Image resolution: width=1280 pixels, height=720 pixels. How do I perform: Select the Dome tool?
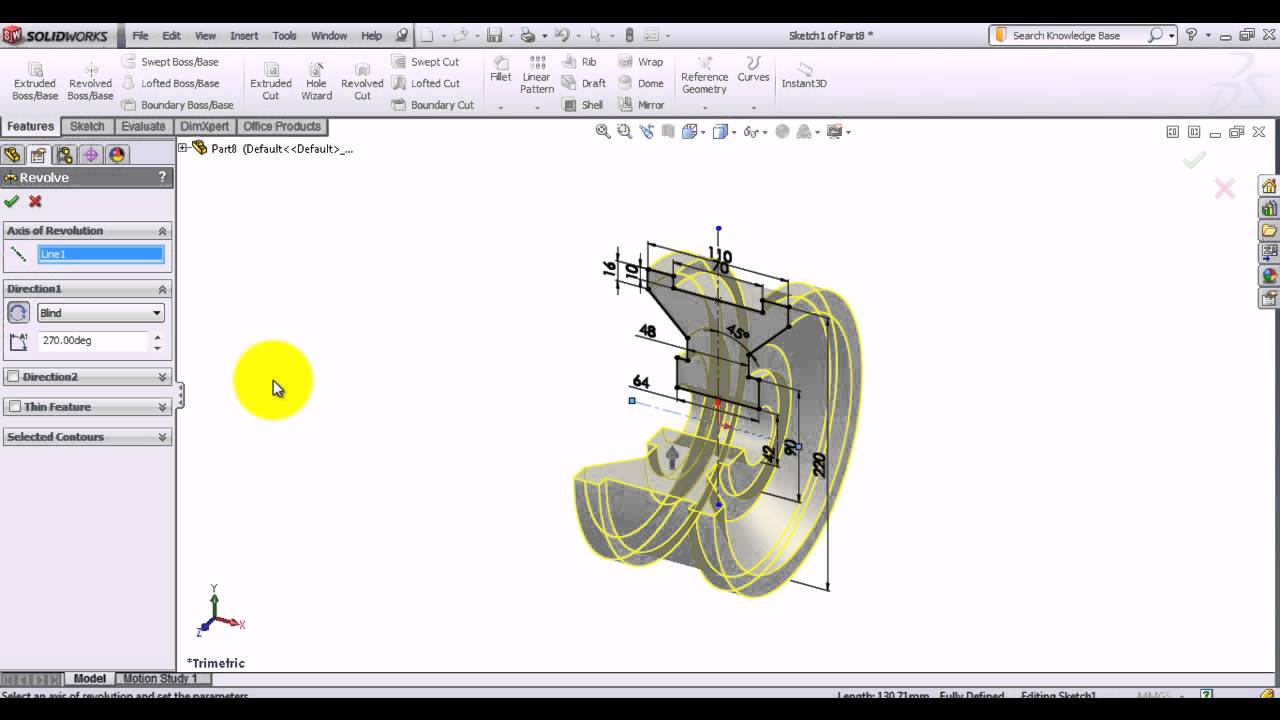(x=640, y=83)
